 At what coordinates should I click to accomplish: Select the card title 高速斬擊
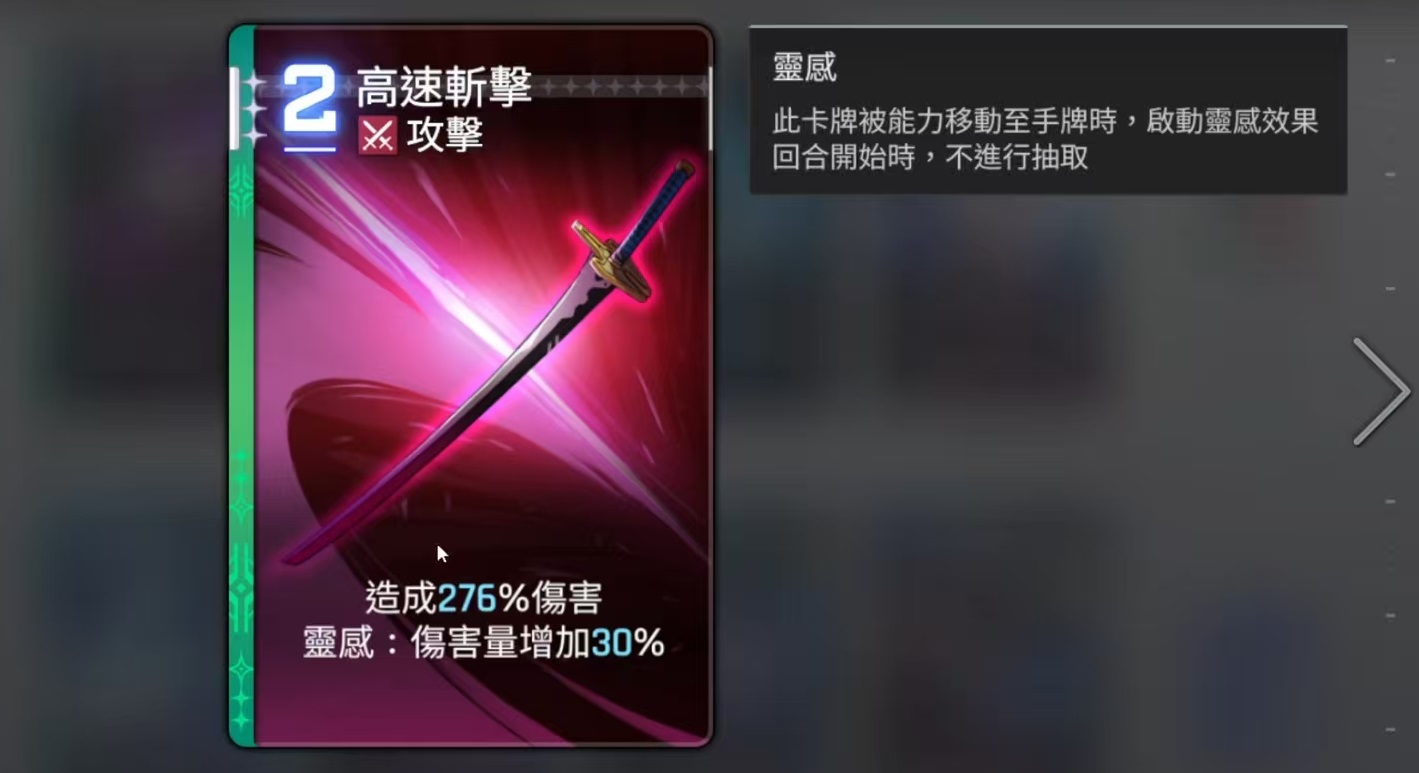click(444, 88)
